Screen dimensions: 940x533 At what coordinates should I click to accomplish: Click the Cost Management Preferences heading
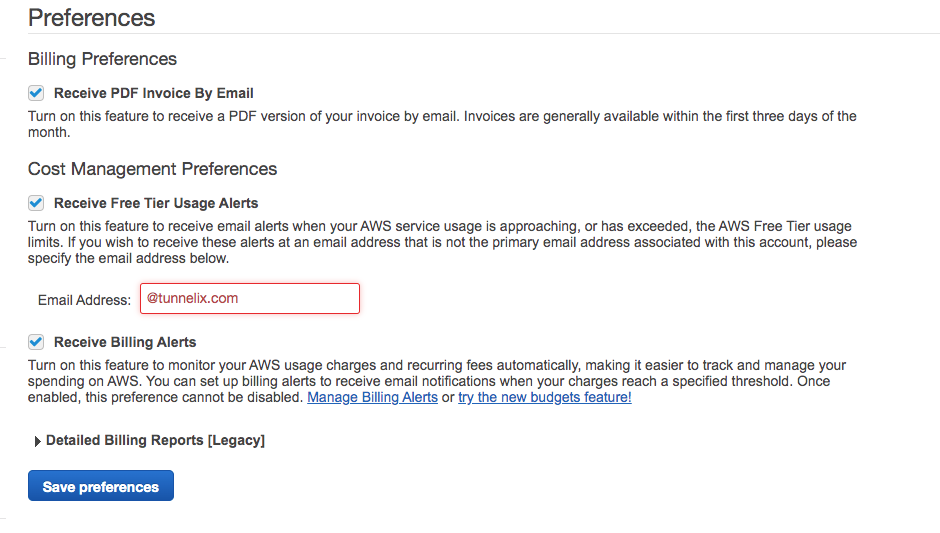[152, 169]
